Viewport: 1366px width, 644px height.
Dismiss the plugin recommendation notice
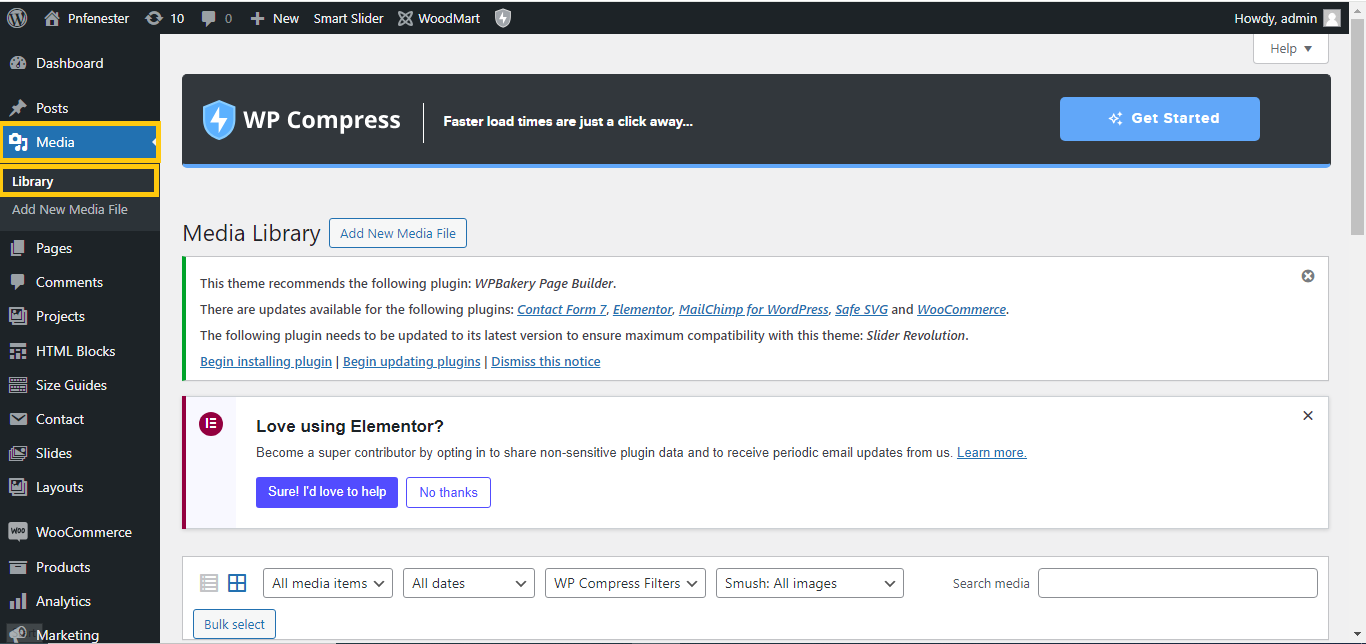[x=1307, y=276]
